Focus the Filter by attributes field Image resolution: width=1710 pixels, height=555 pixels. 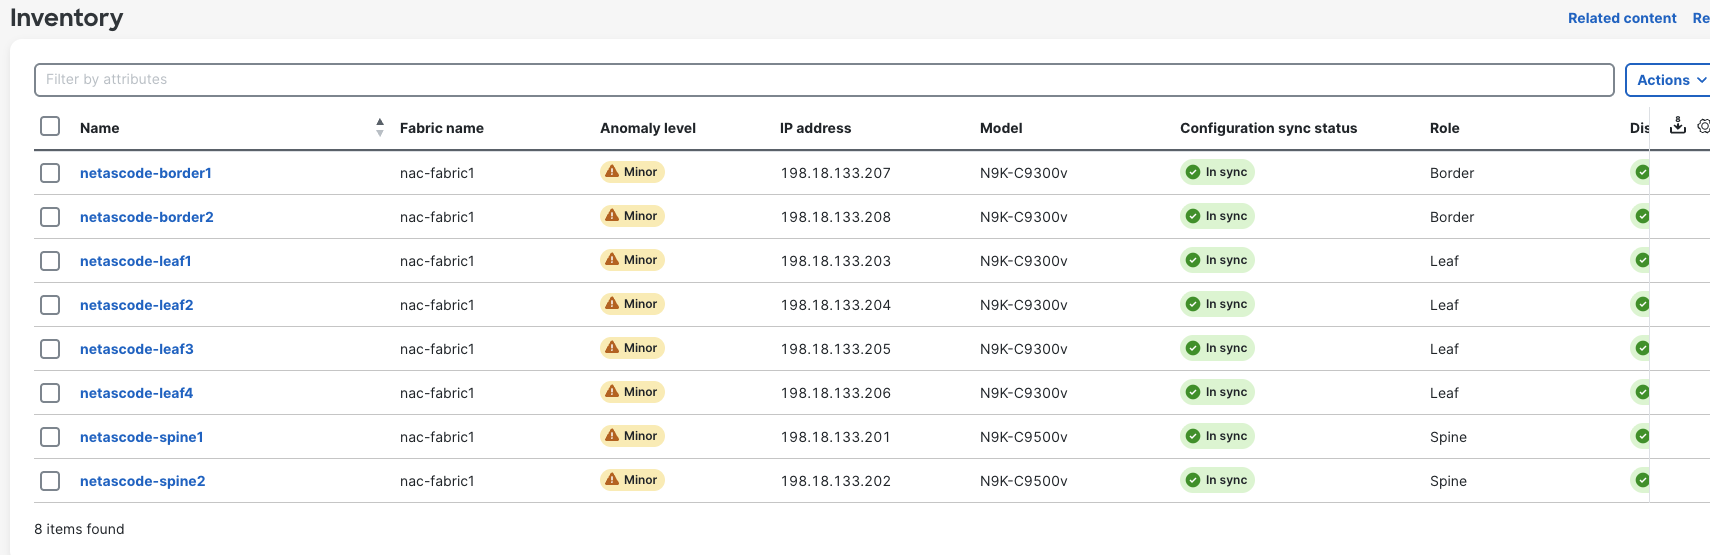824,80
